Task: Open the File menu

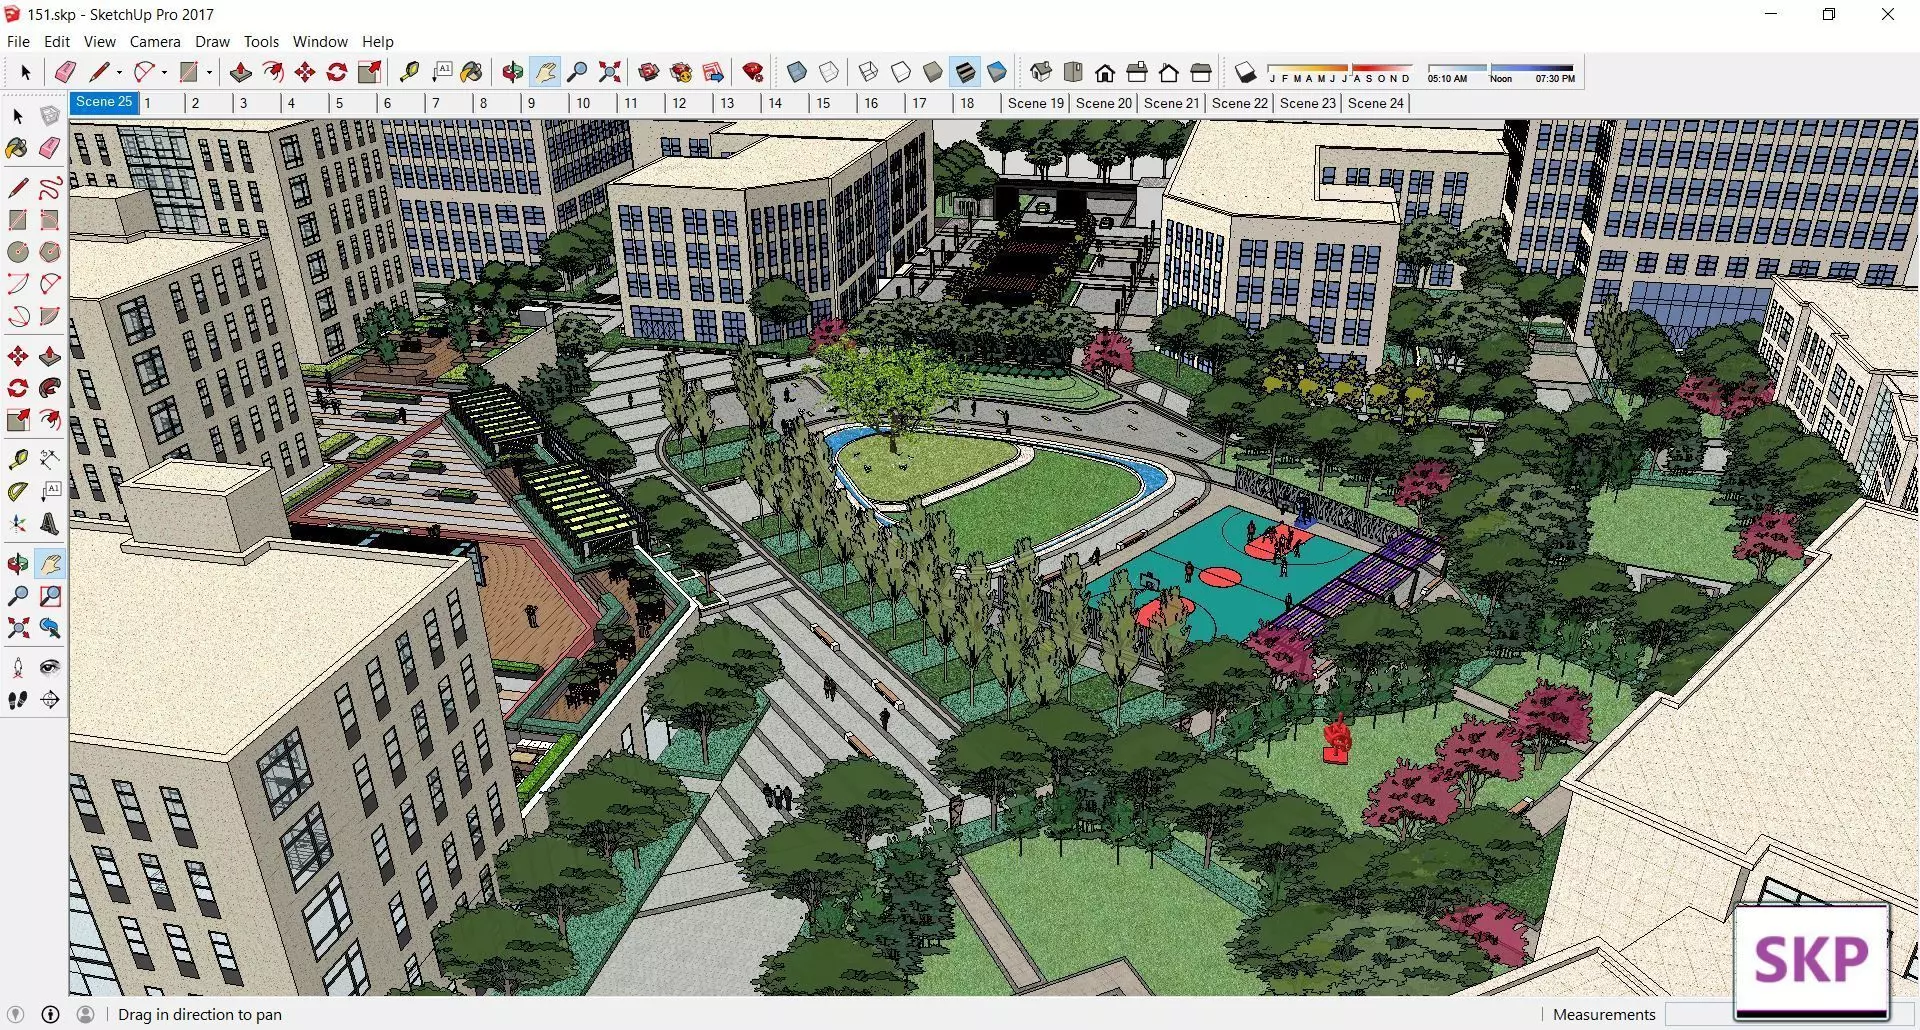Action: point(18,42)
